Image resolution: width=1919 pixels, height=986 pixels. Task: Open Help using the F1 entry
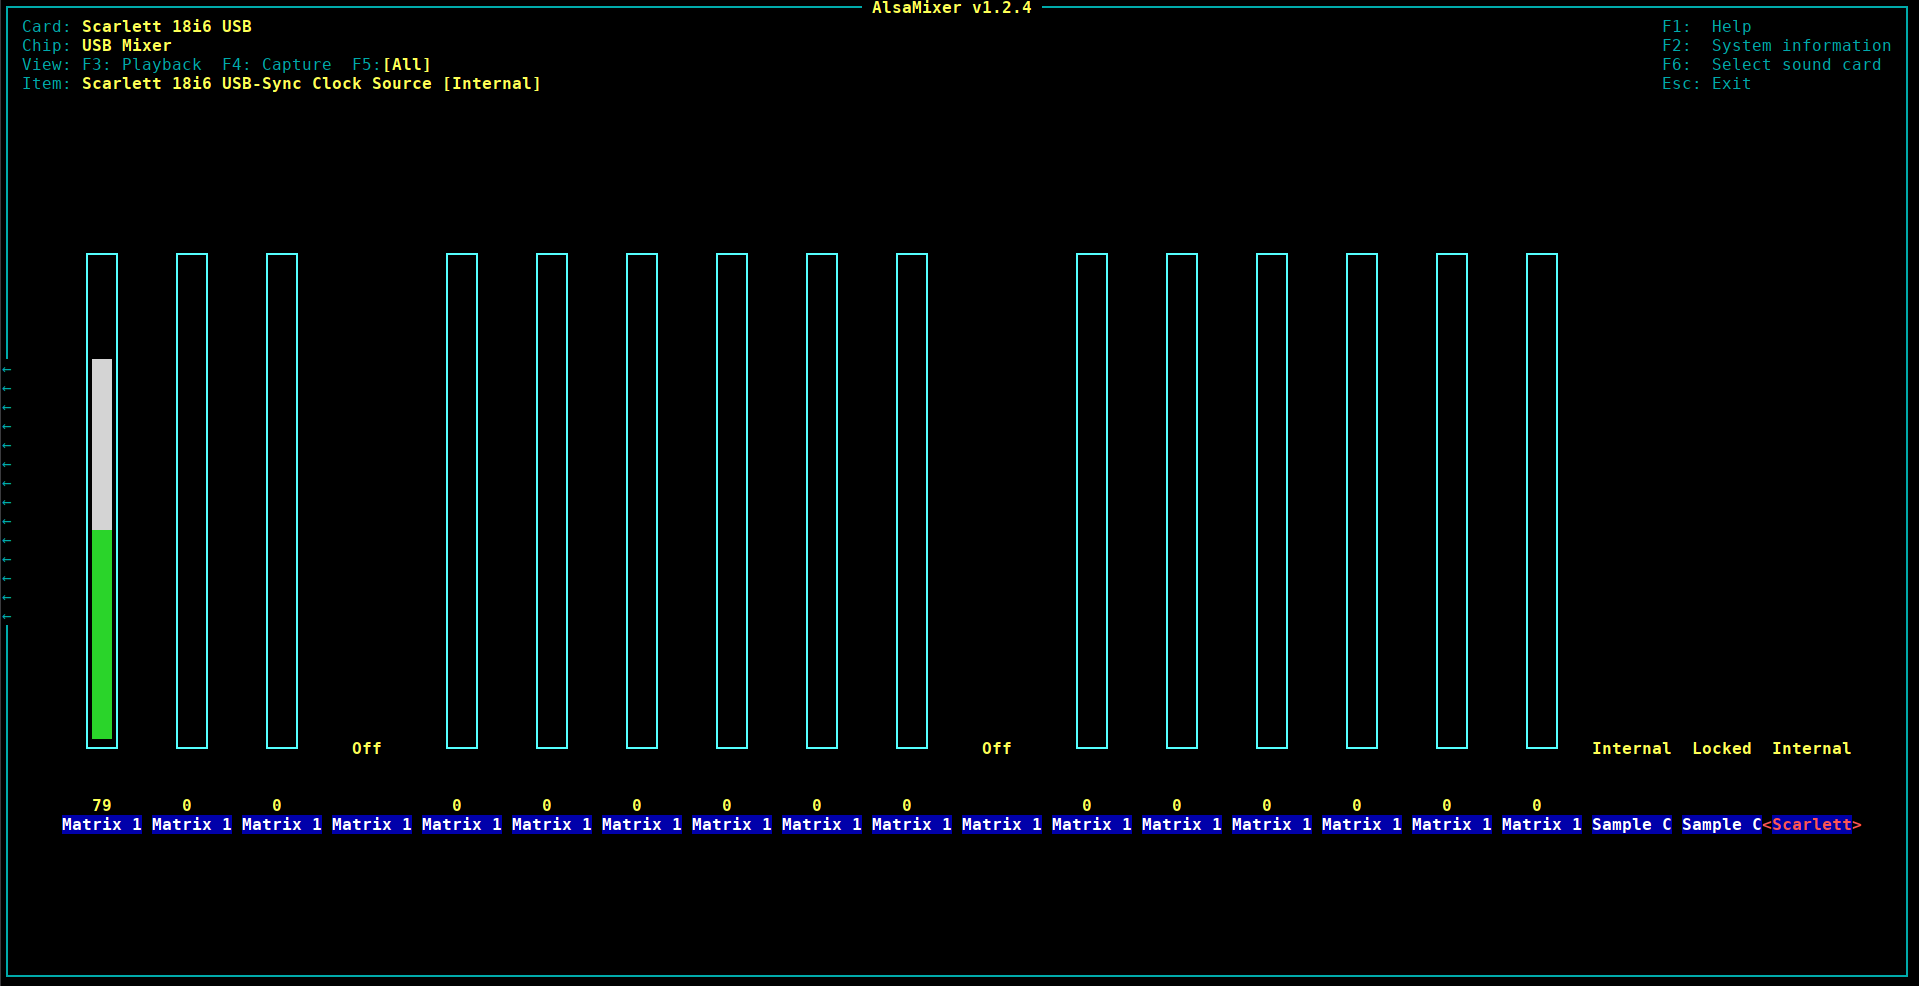click(1706, 27)
